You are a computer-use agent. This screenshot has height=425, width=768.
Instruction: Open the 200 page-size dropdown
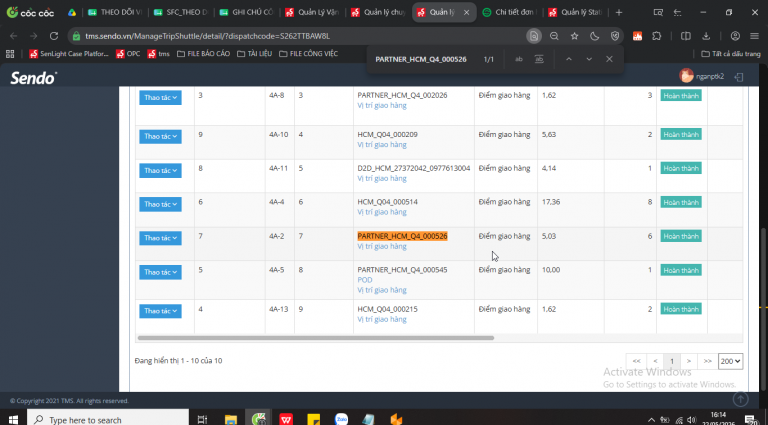tap(730, 361)
